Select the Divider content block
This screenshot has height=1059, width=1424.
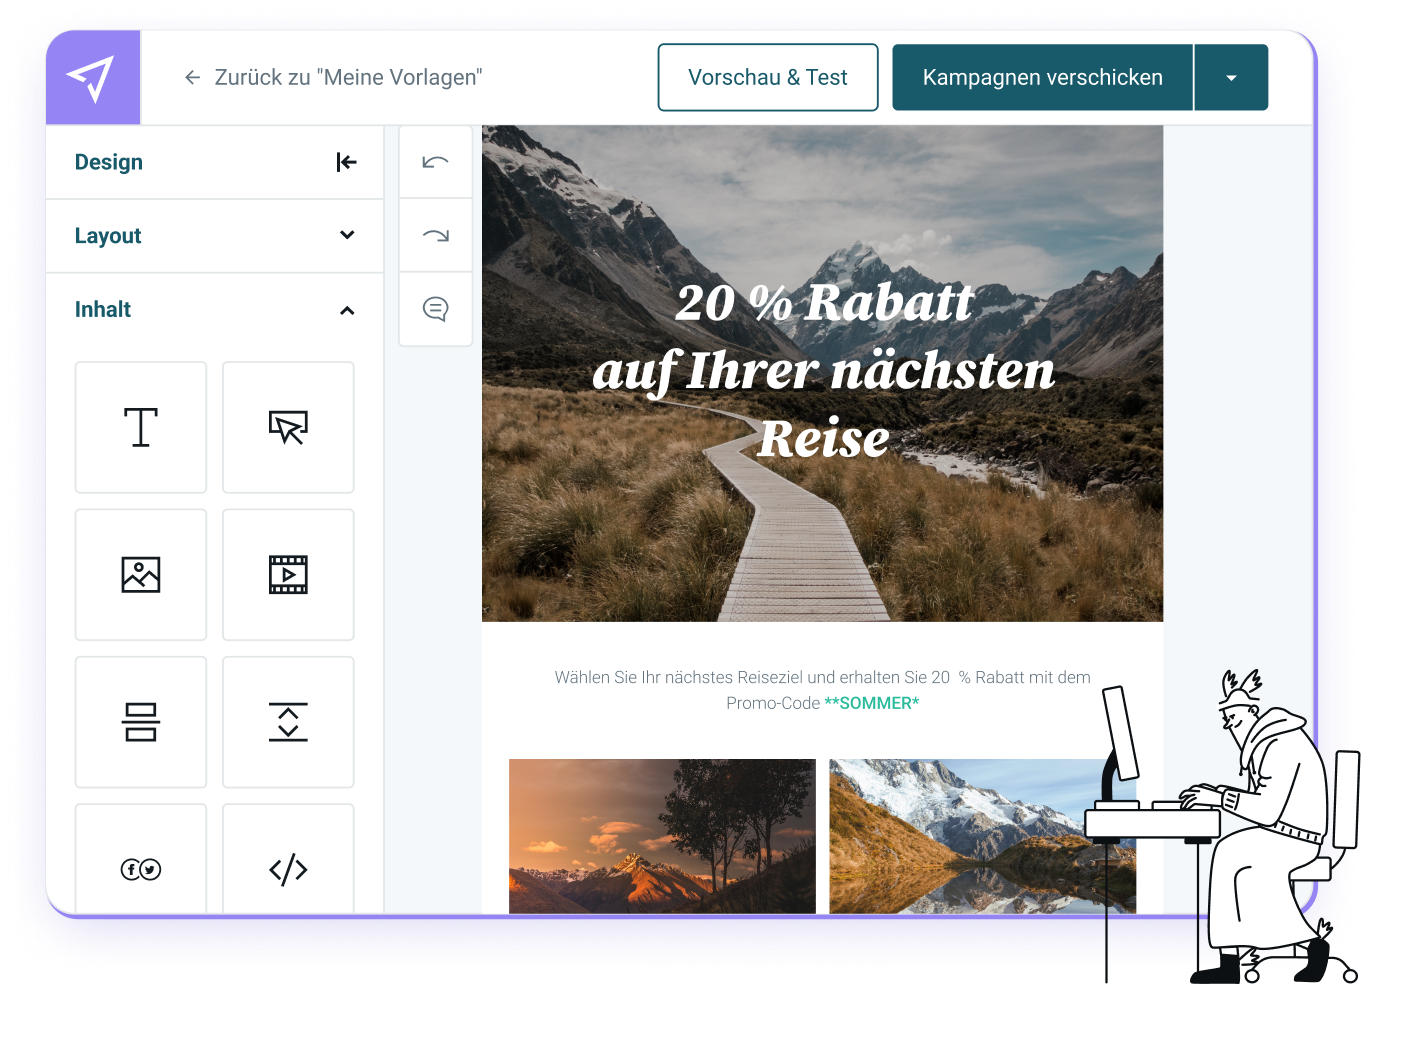(x=140, y=722)
